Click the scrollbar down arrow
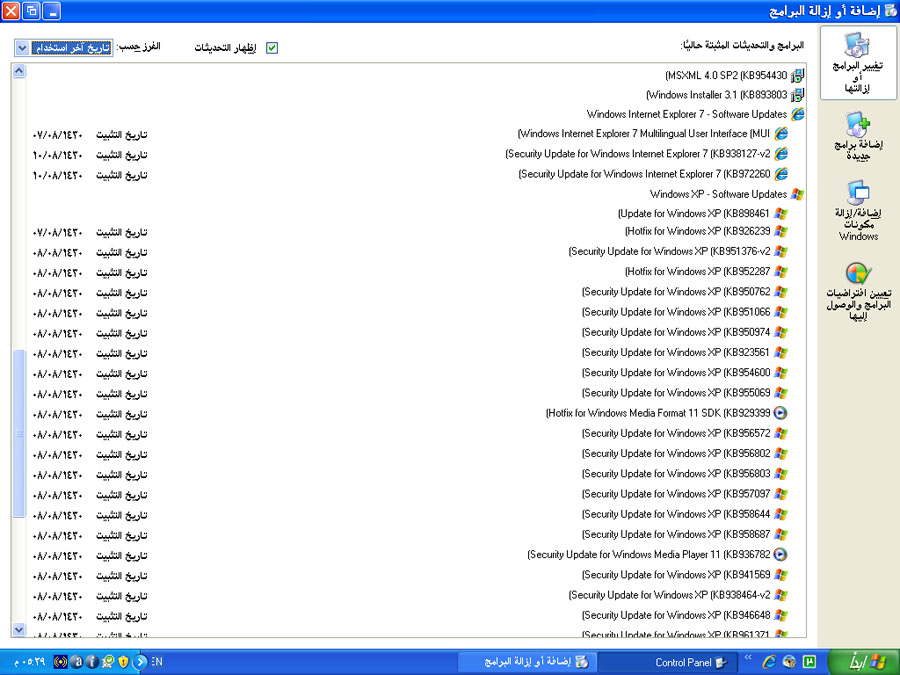This screenshot has height=675, width=900. click(19, 630)
